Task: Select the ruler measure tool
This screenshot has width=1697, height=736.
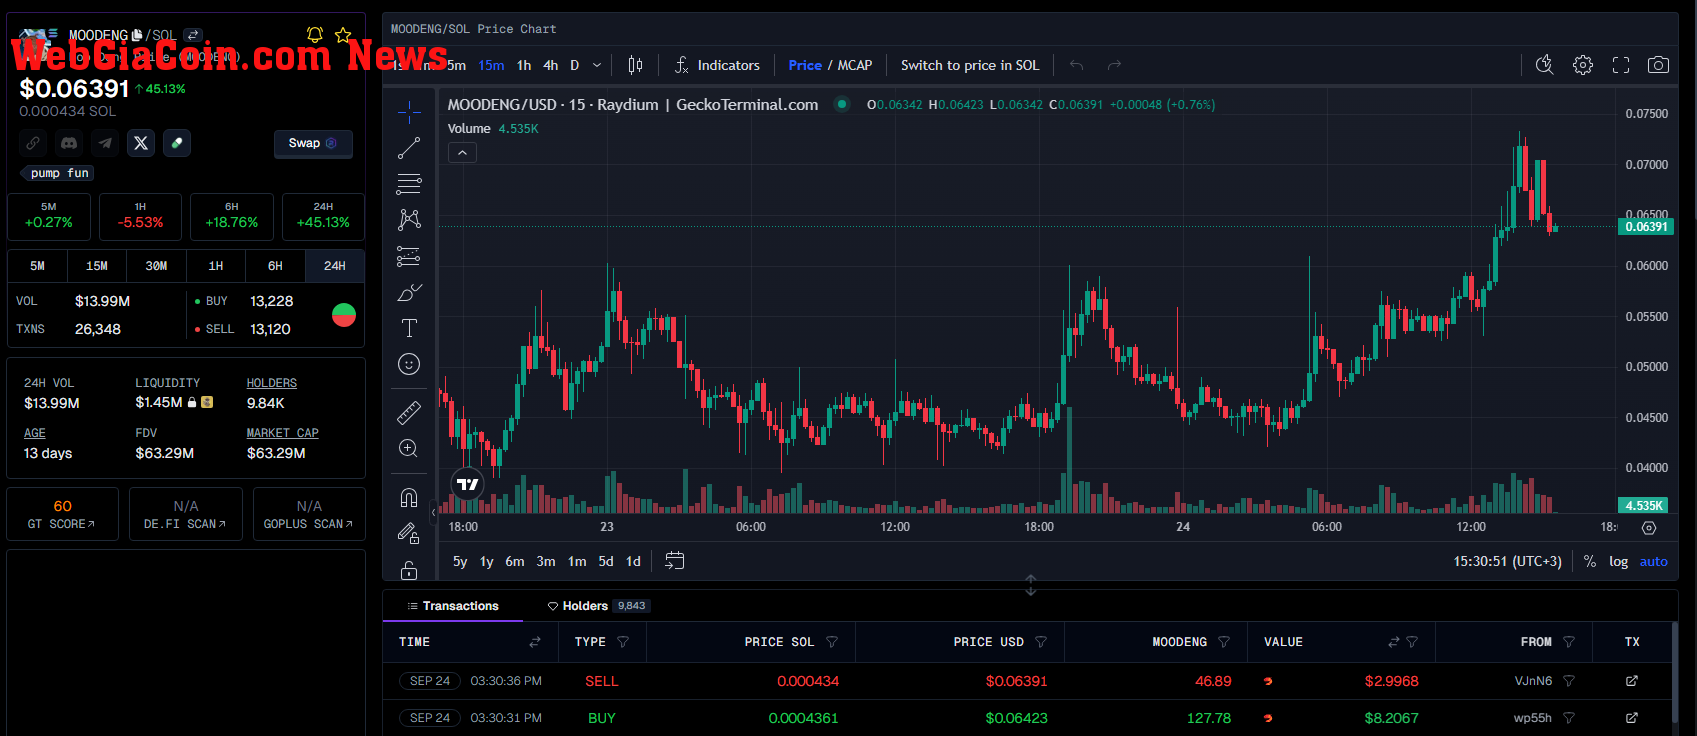Action: [409, 412]
